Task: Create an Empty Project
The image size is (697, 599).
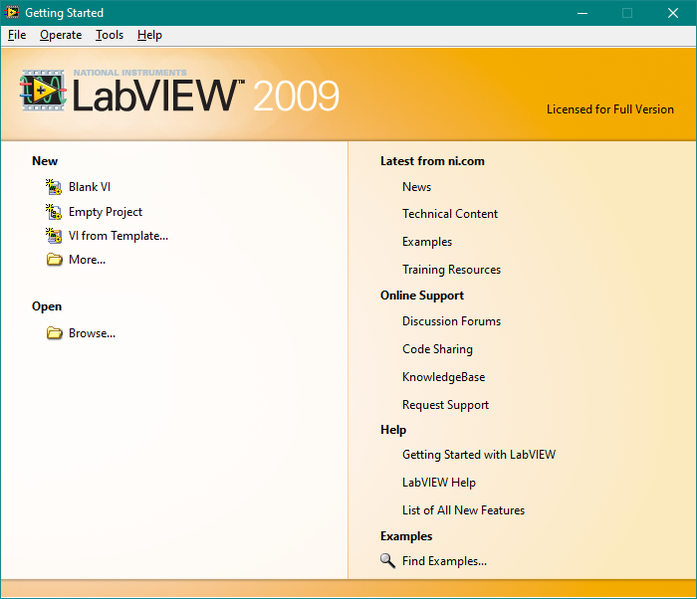Action: coord(105,212)
